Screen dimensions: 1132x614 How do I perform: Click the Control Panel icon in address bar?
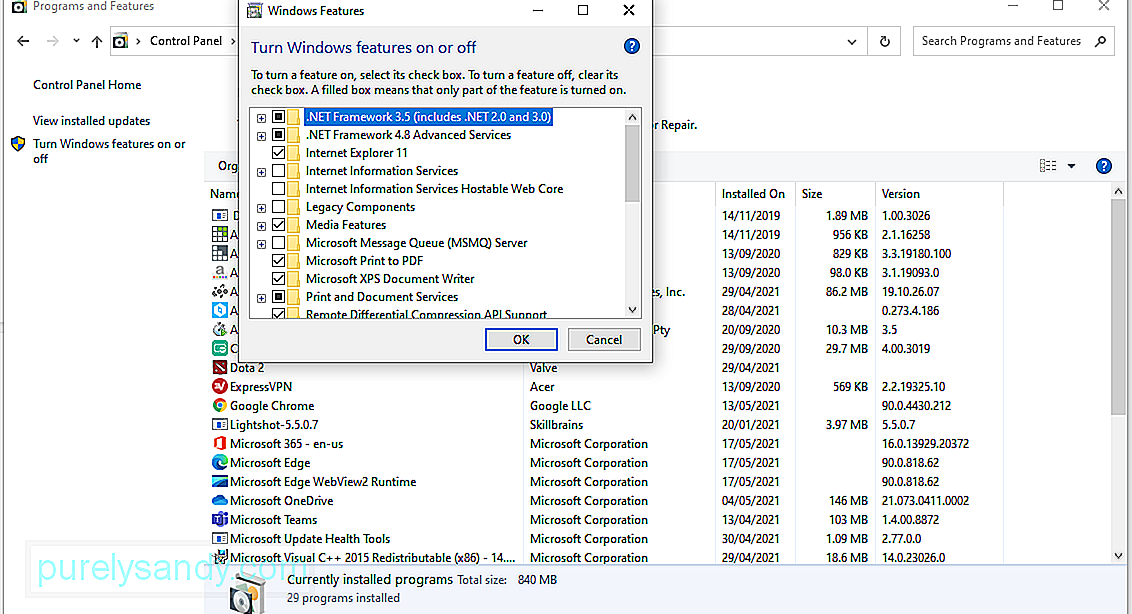[x=121, y=42]
